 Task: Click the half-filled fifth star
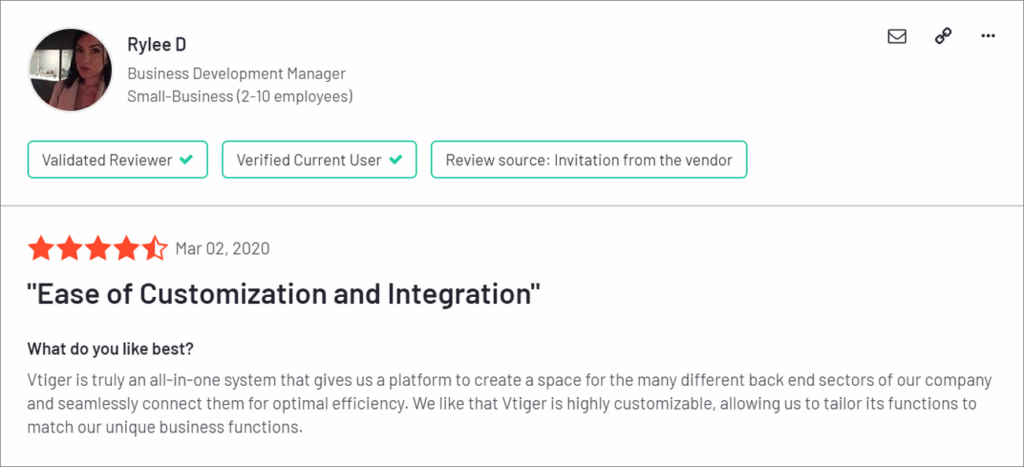[x=154, y=249]
